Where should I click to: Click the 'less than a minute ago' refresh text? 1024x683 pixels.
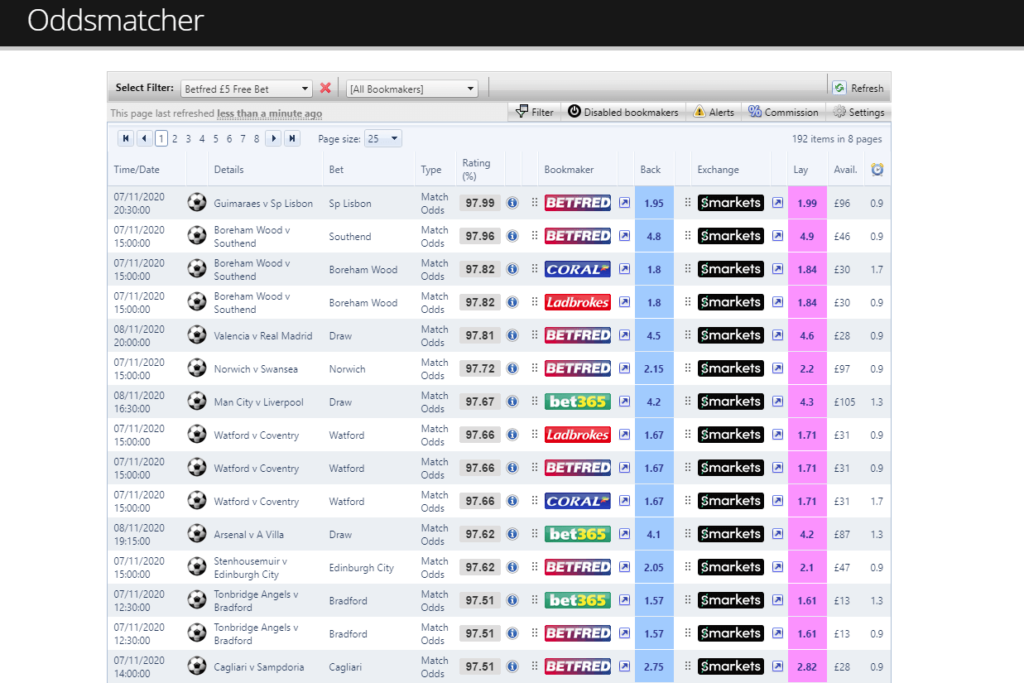pos(269,114)
